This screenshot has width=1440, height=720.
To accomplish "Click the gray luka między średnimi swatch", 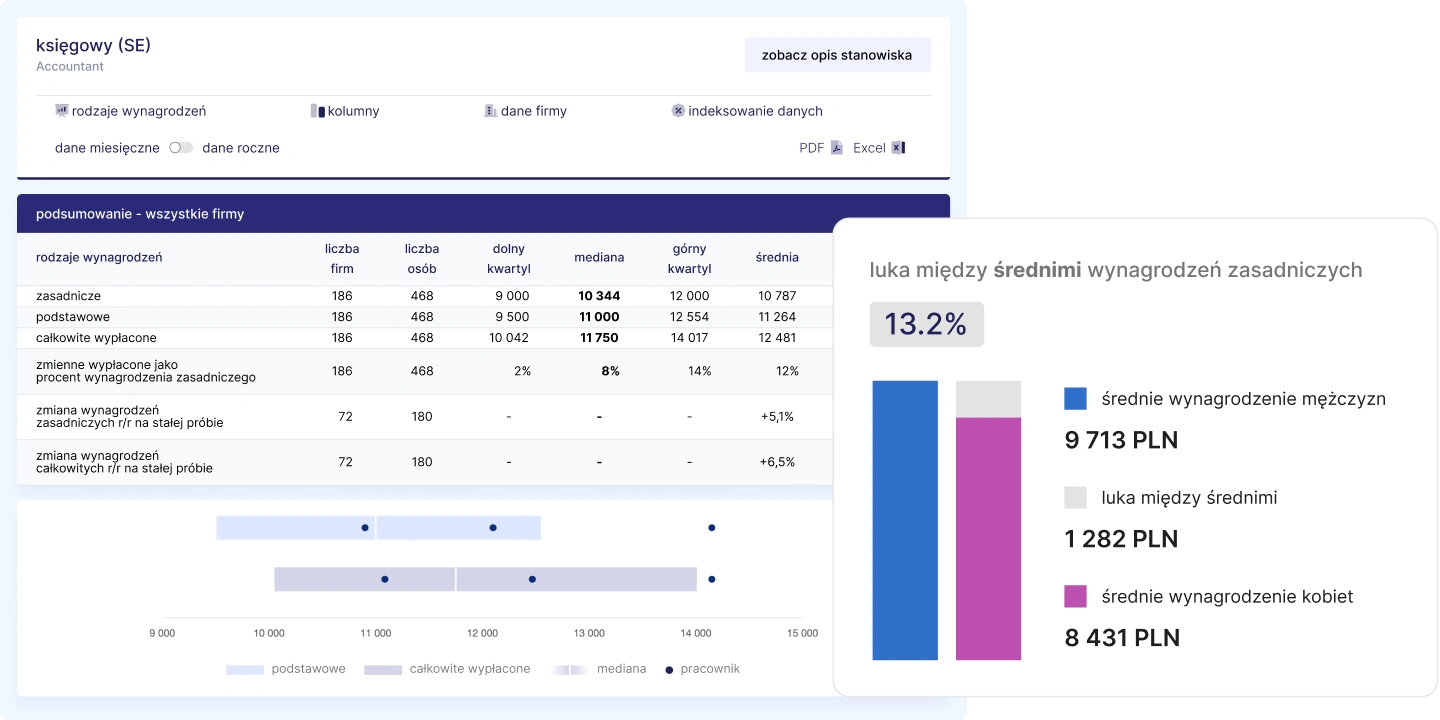I will coord(1075,498).
